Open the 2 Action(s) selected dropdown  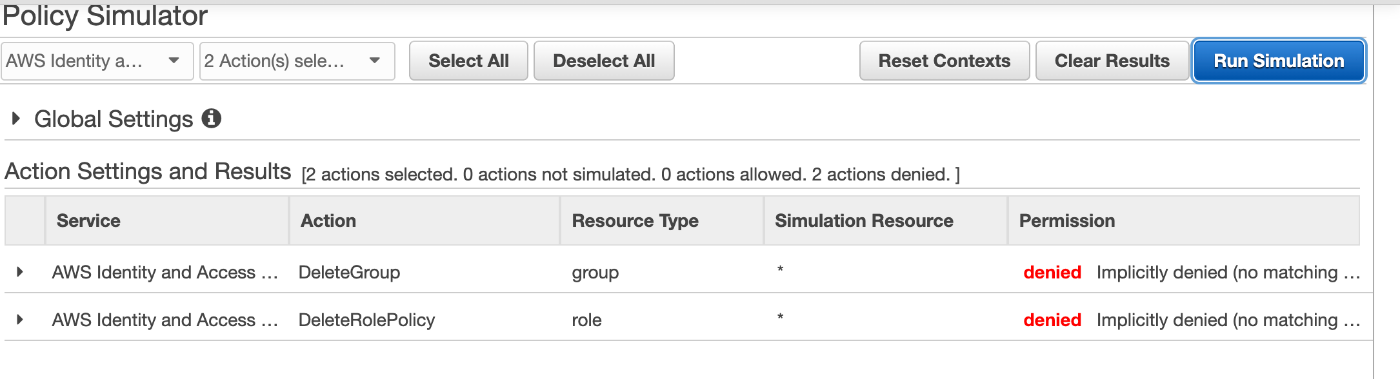click(x=297, y=61)
